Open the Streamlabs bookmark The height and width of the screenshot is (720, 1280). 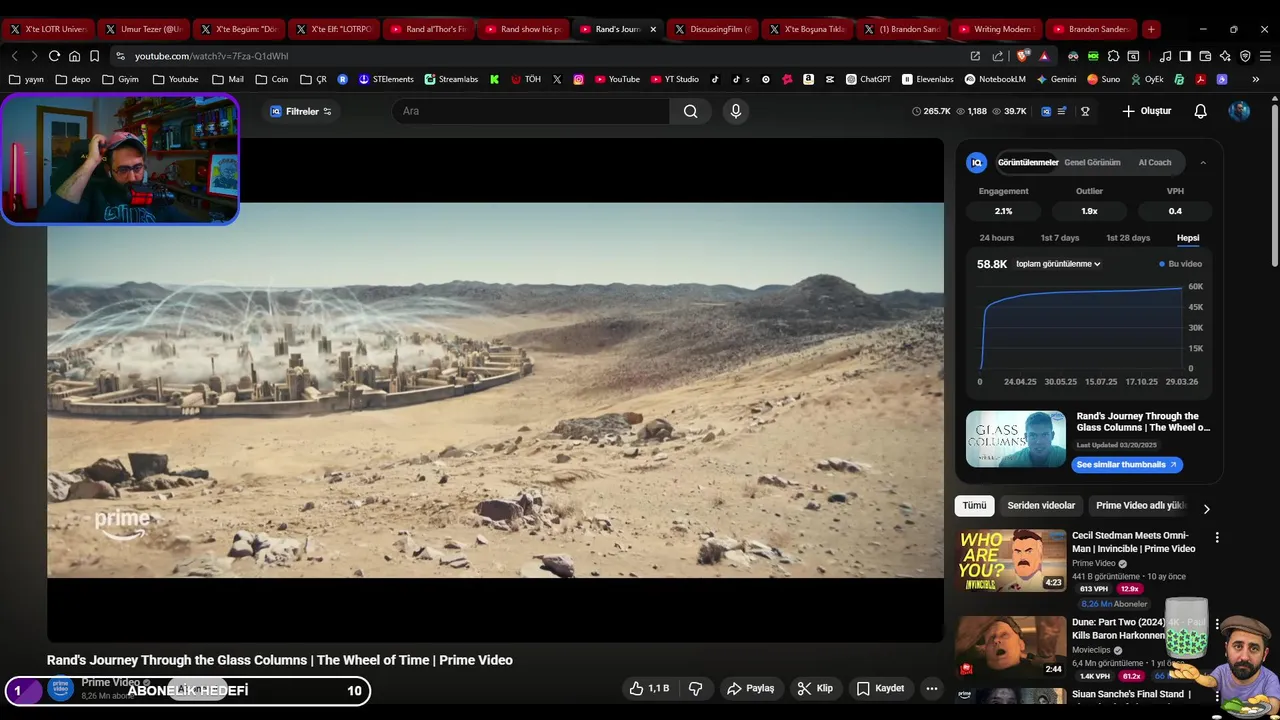tap(451, 79)
